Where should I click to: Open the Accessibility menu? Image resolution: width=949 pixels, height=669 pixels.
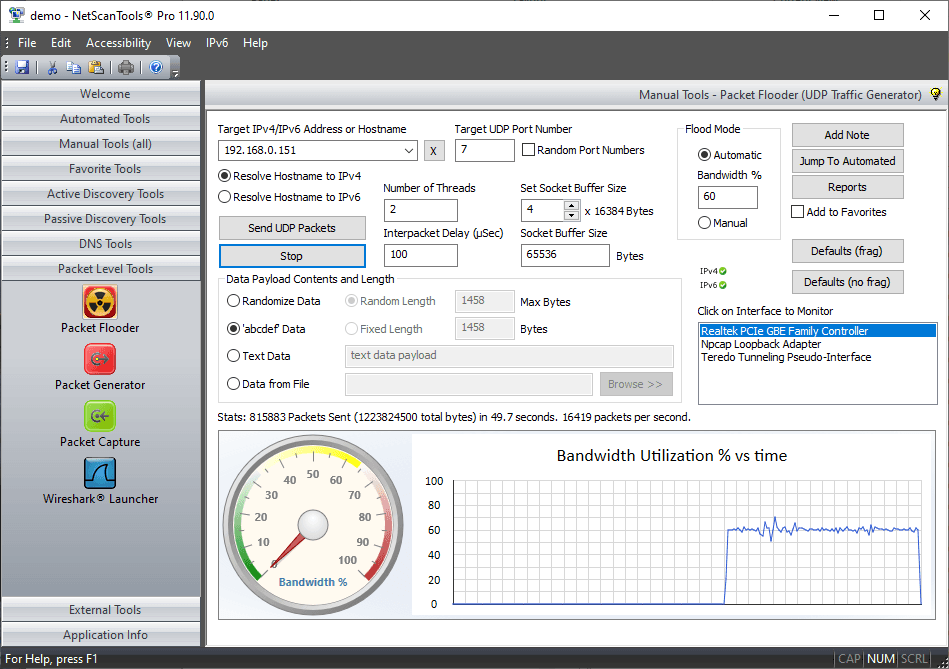tap(118, 43)
